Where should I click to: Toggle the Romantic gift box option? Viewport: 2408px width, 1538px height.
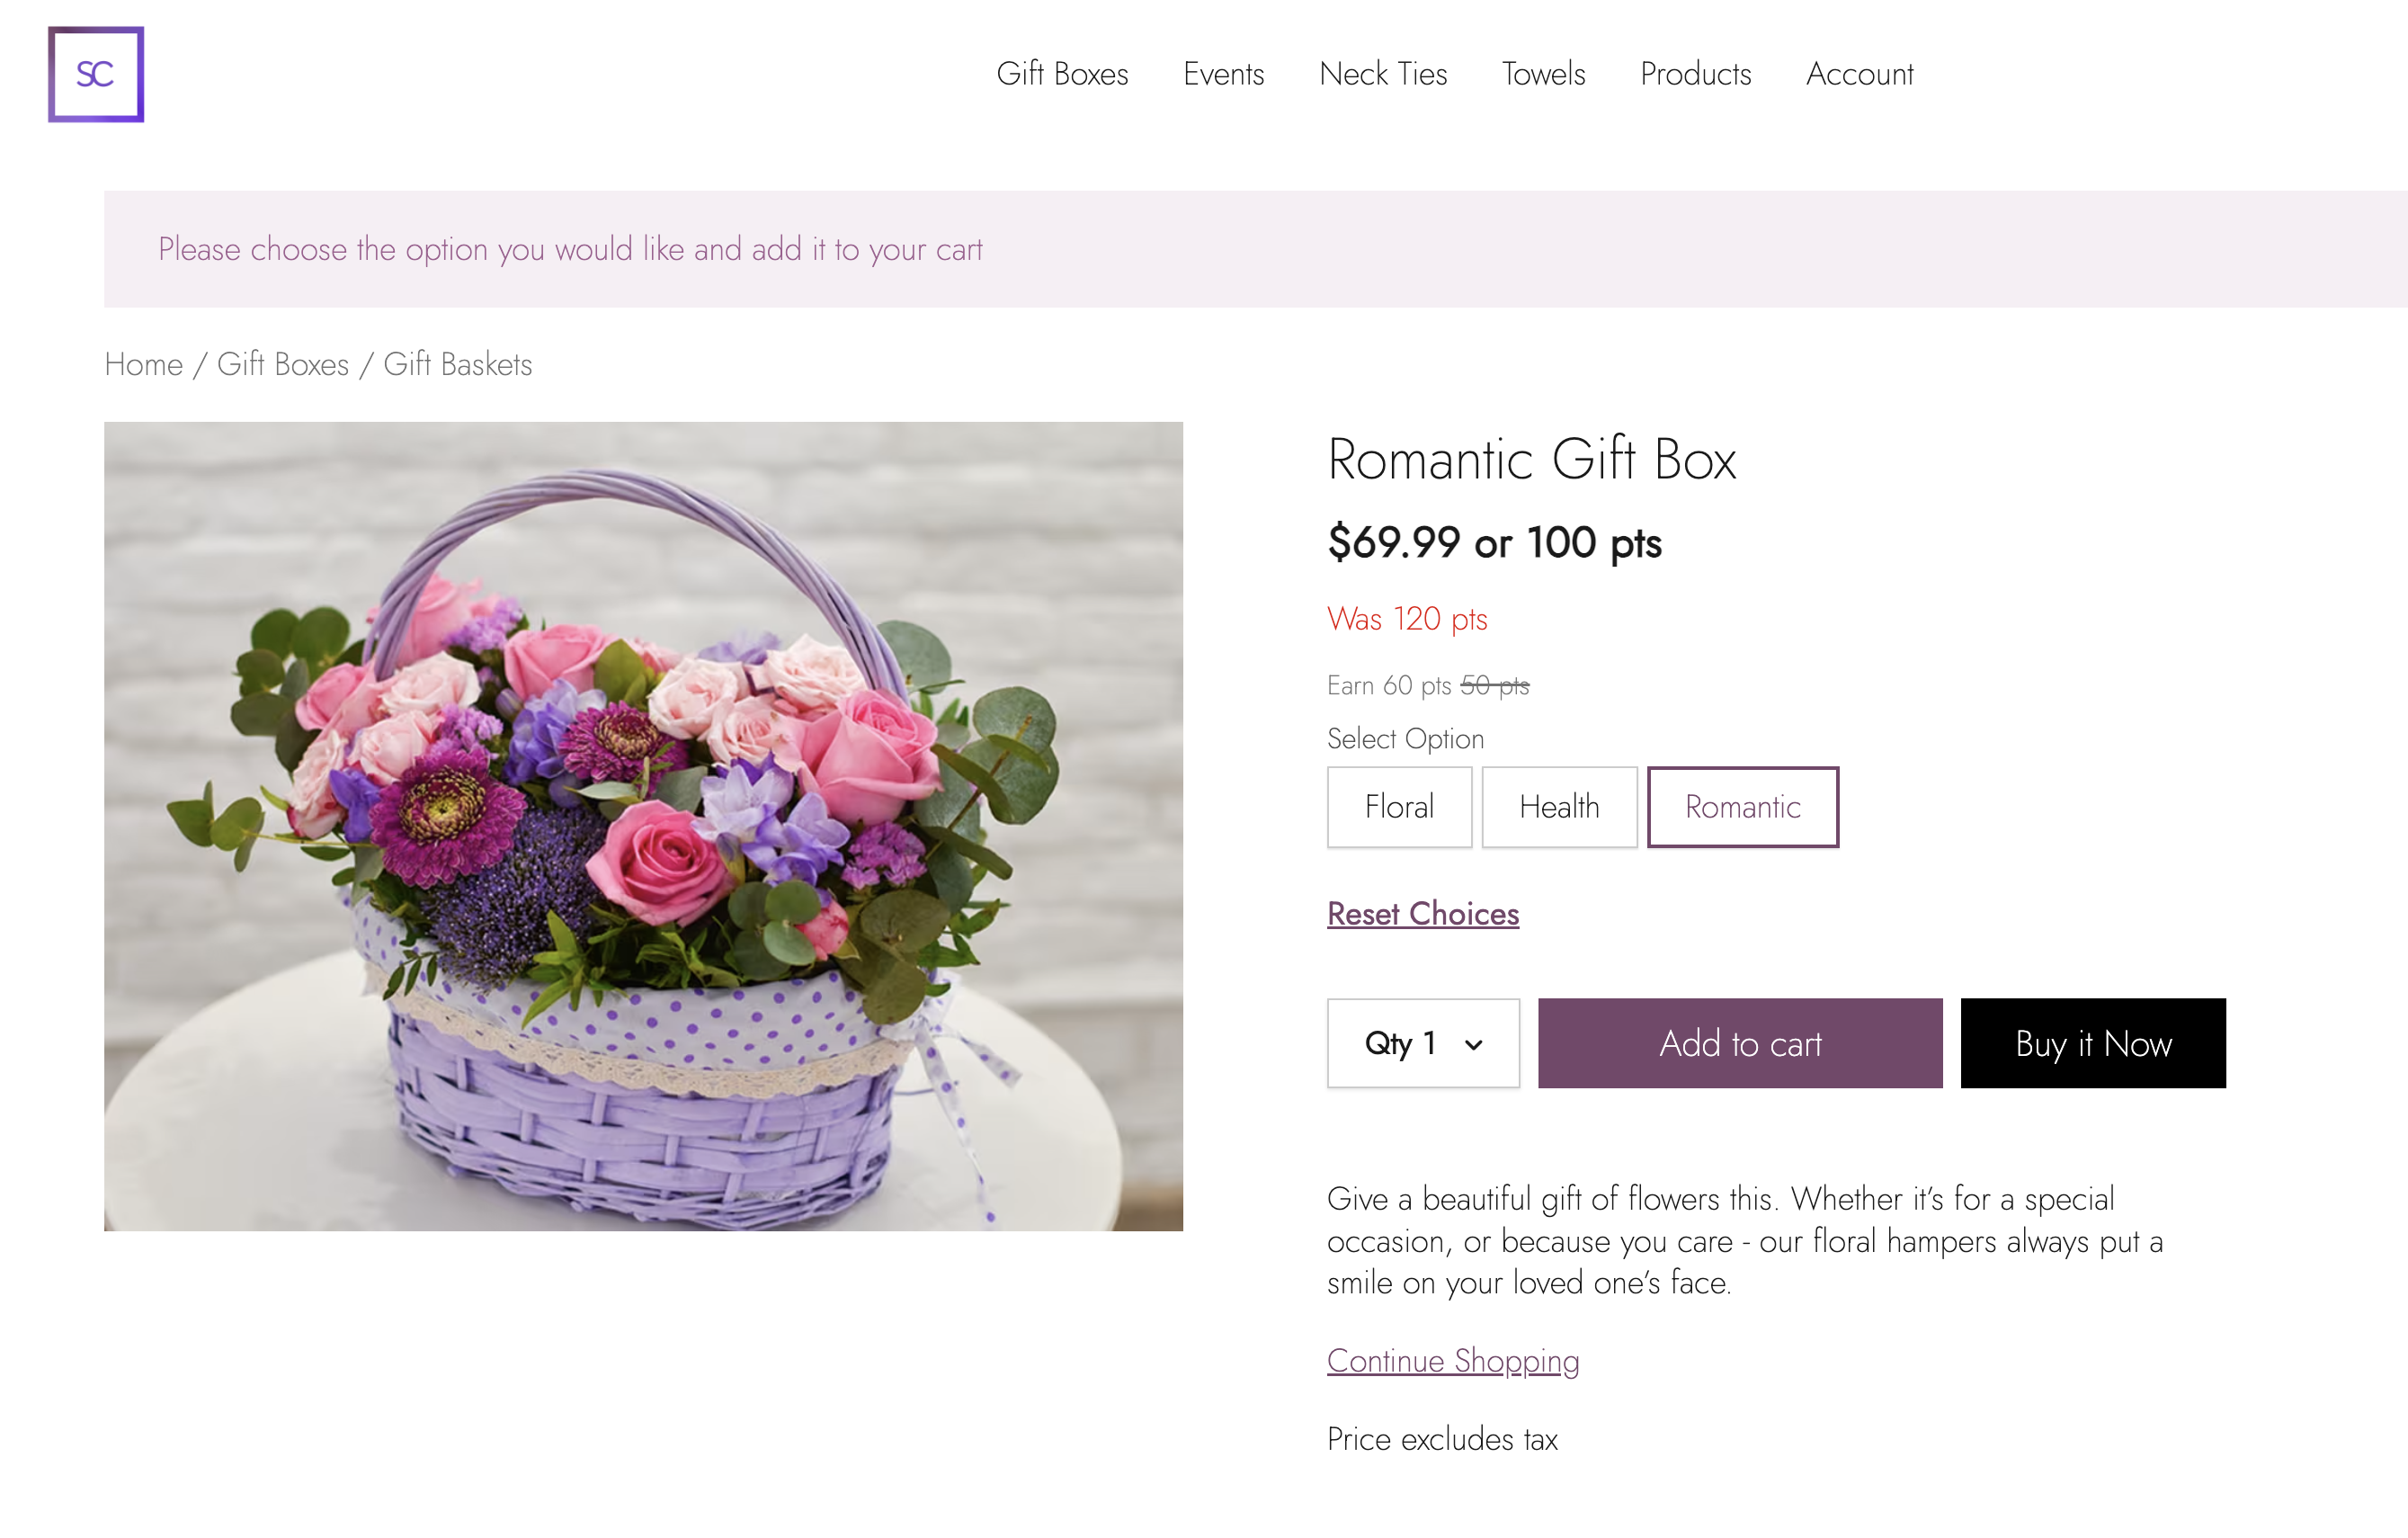pos(1741,806)
